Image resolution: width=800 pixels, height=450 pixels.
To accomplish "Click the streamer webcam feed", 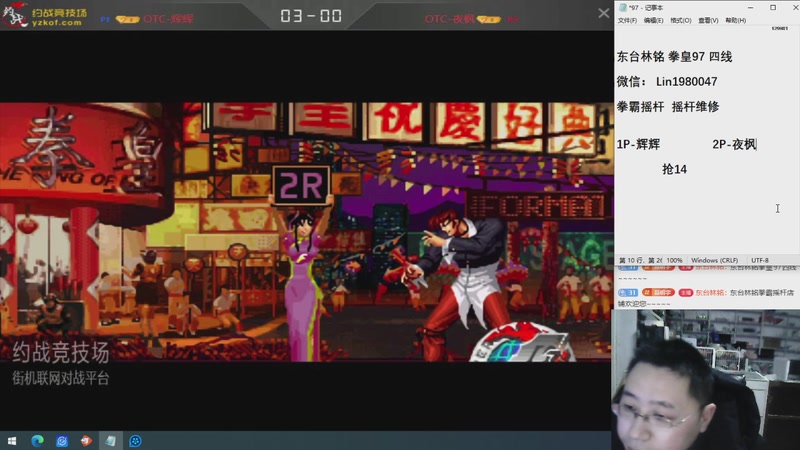I will [x=706, y=380].
